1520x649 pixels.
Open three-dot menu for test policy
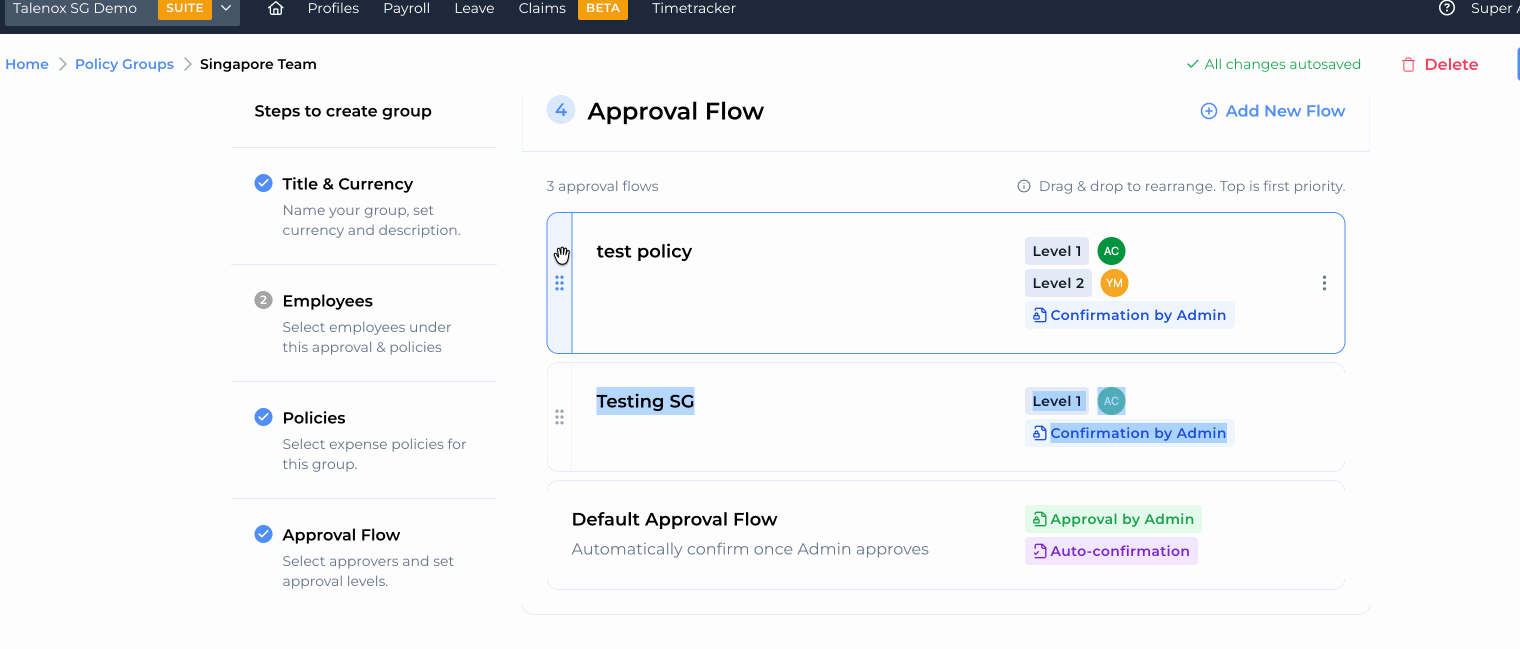pos(1324,283)
